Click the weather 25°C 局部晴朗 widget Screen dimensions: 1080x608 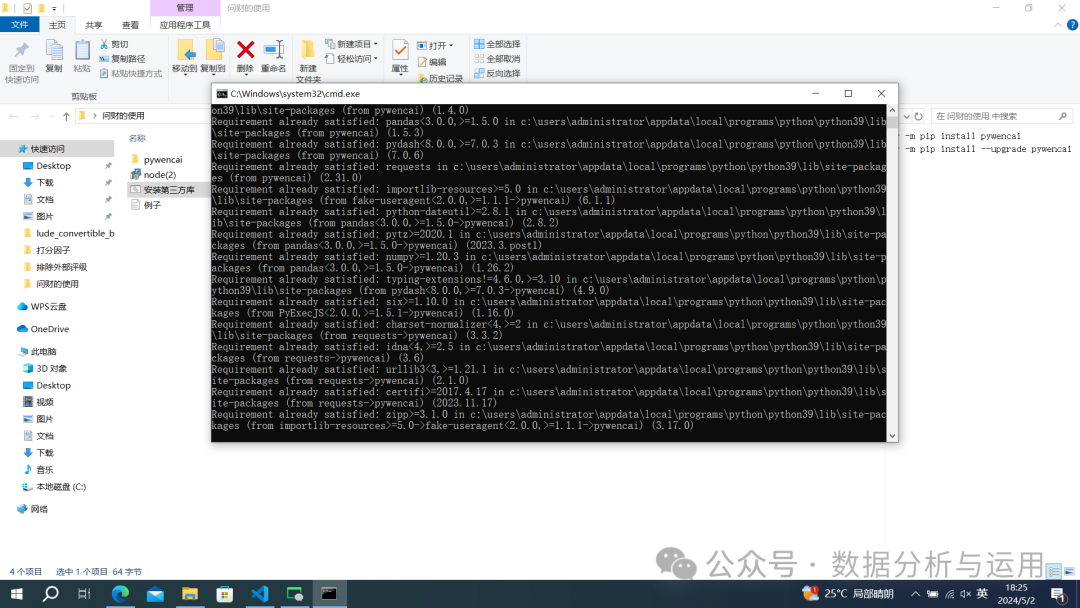(849, 594)
